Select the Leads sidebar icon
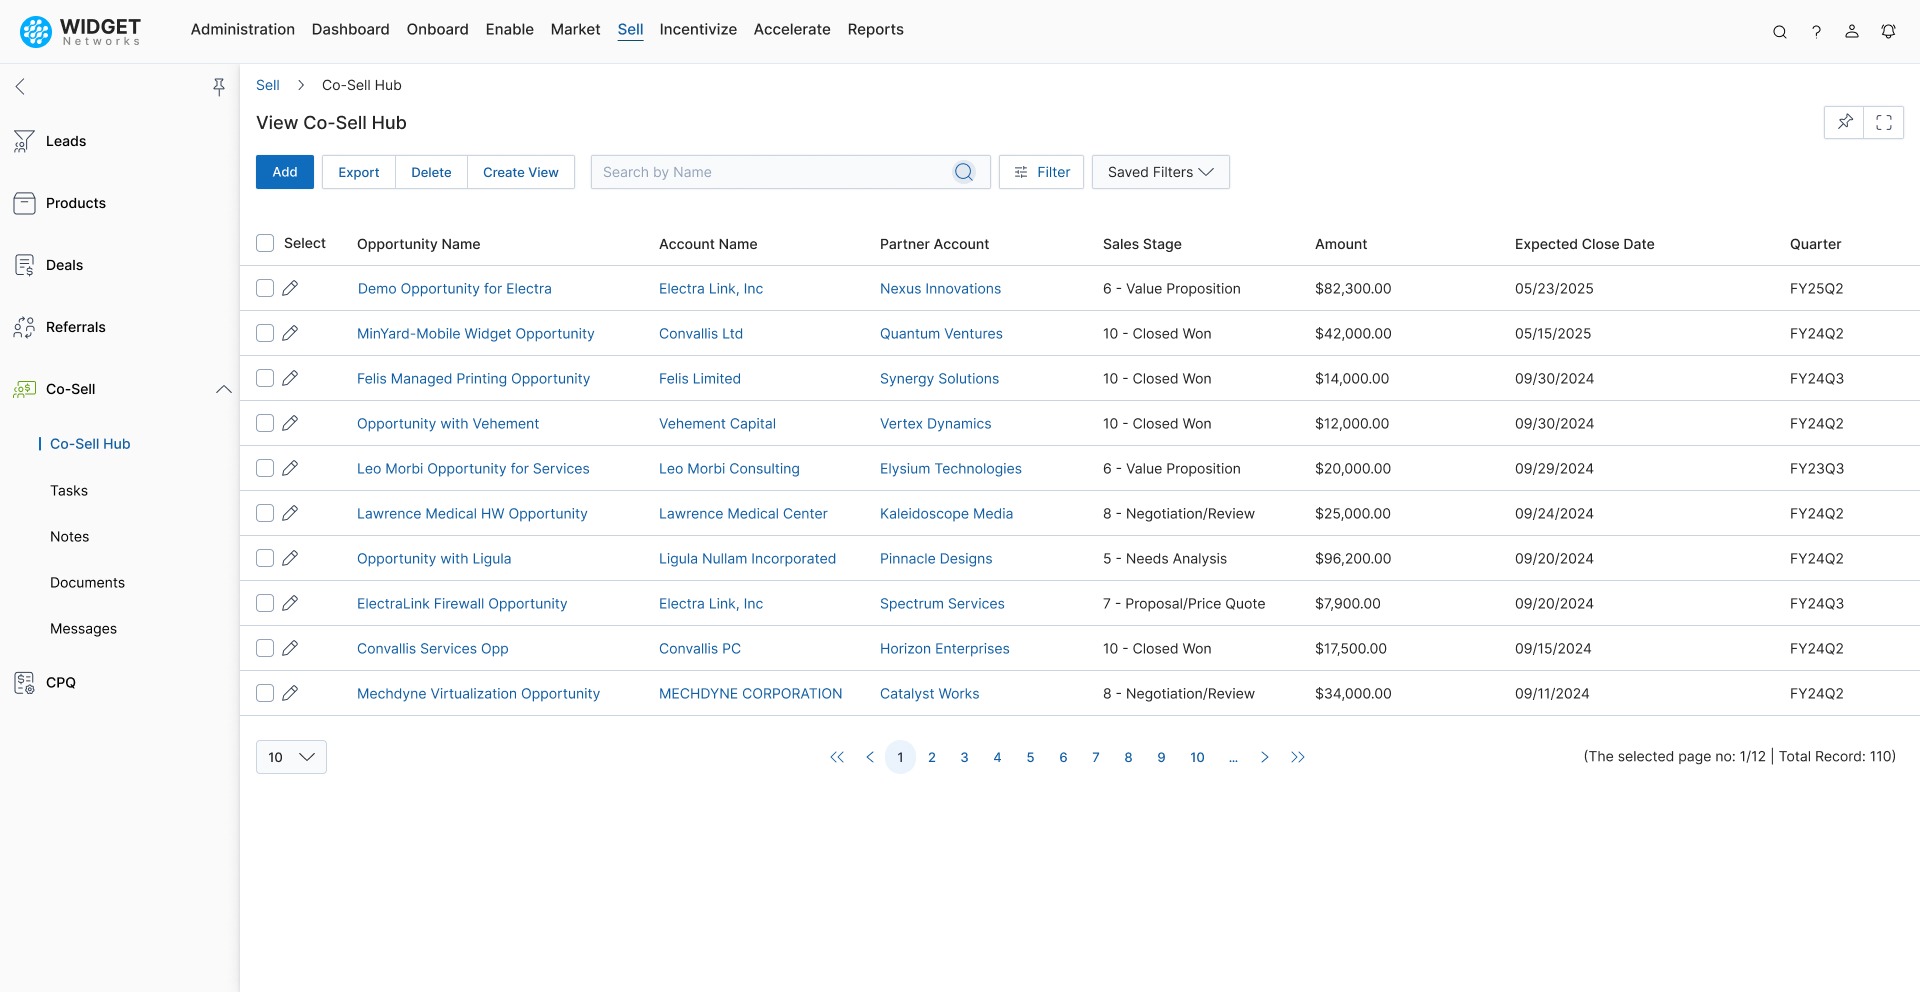Image resolution: width=1920 pixels, height=992 pixels. [x=23, y=140]
